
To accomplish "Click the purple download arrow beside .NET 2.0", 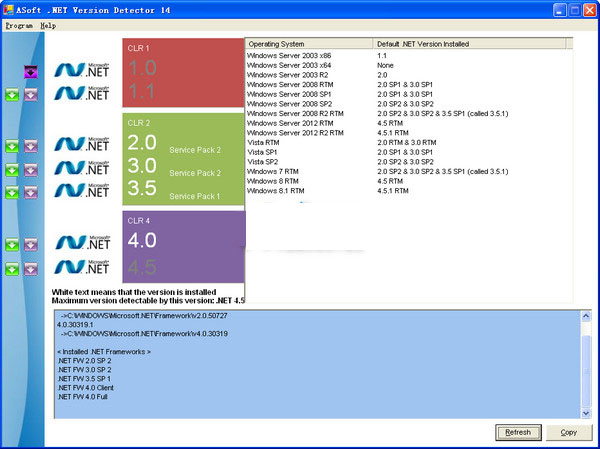I will [x=31, y=146].
